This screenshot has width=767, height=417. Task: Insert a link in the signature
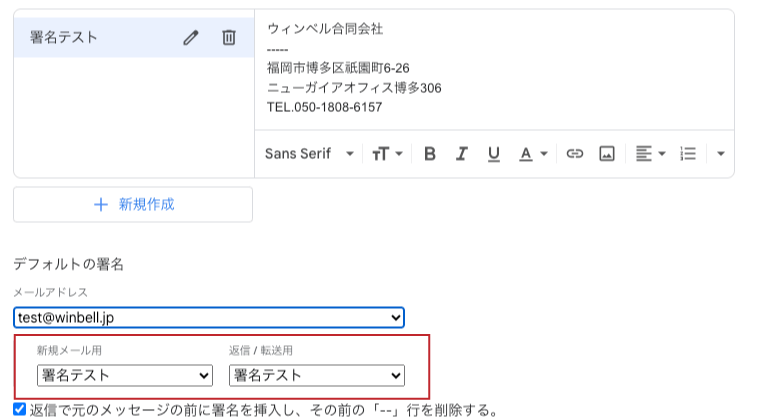click(574, 154)
